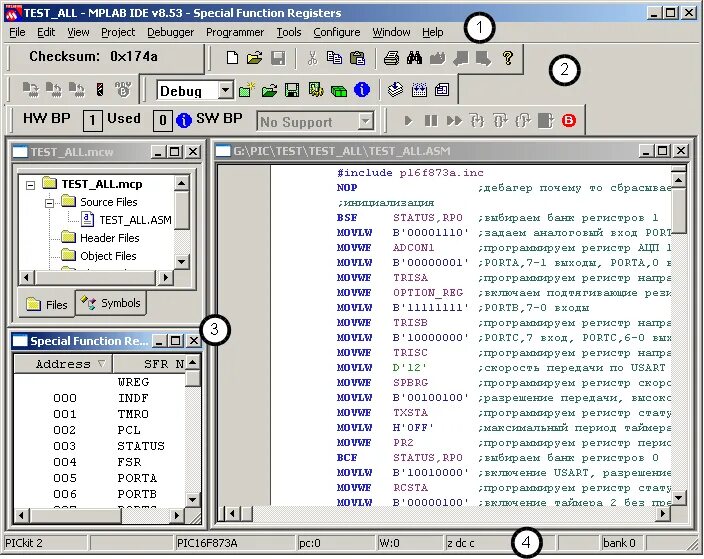
Task: Click the Save Workspace floppy icon next to Open Project
Action: click(292, 90)
